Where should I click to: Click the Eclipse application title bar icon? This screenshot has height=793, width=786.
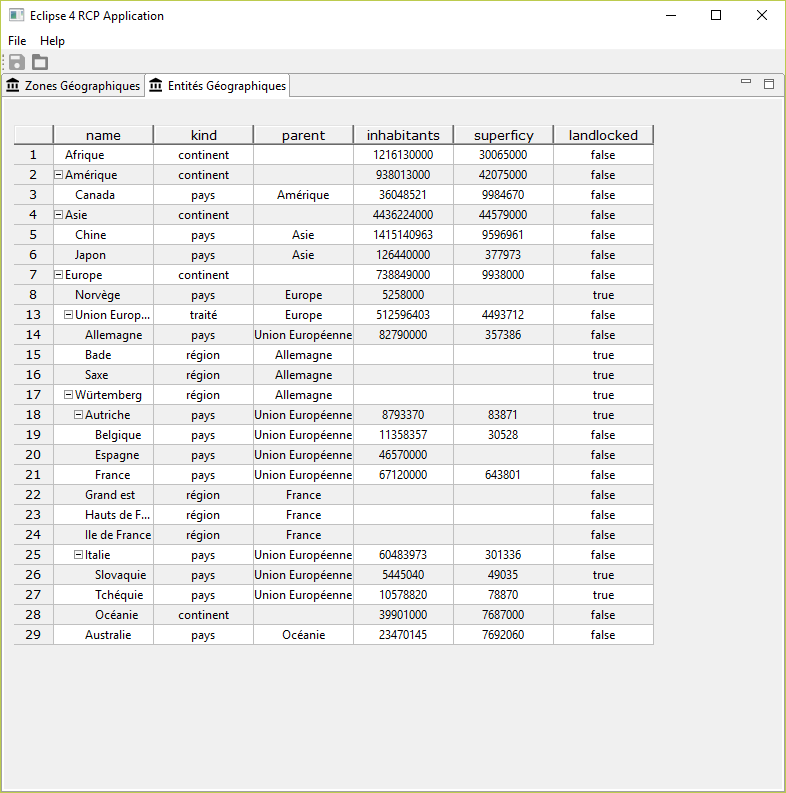point(16,15)
